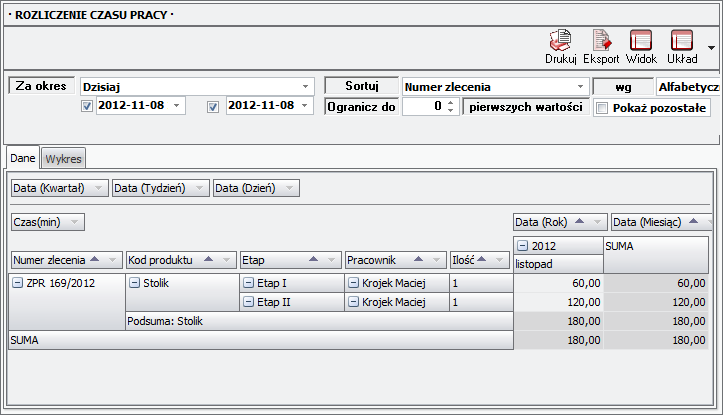Open the Numer zlecenia sort dropdown
This screenshot has height=415, width=723.
click(580, 87)
